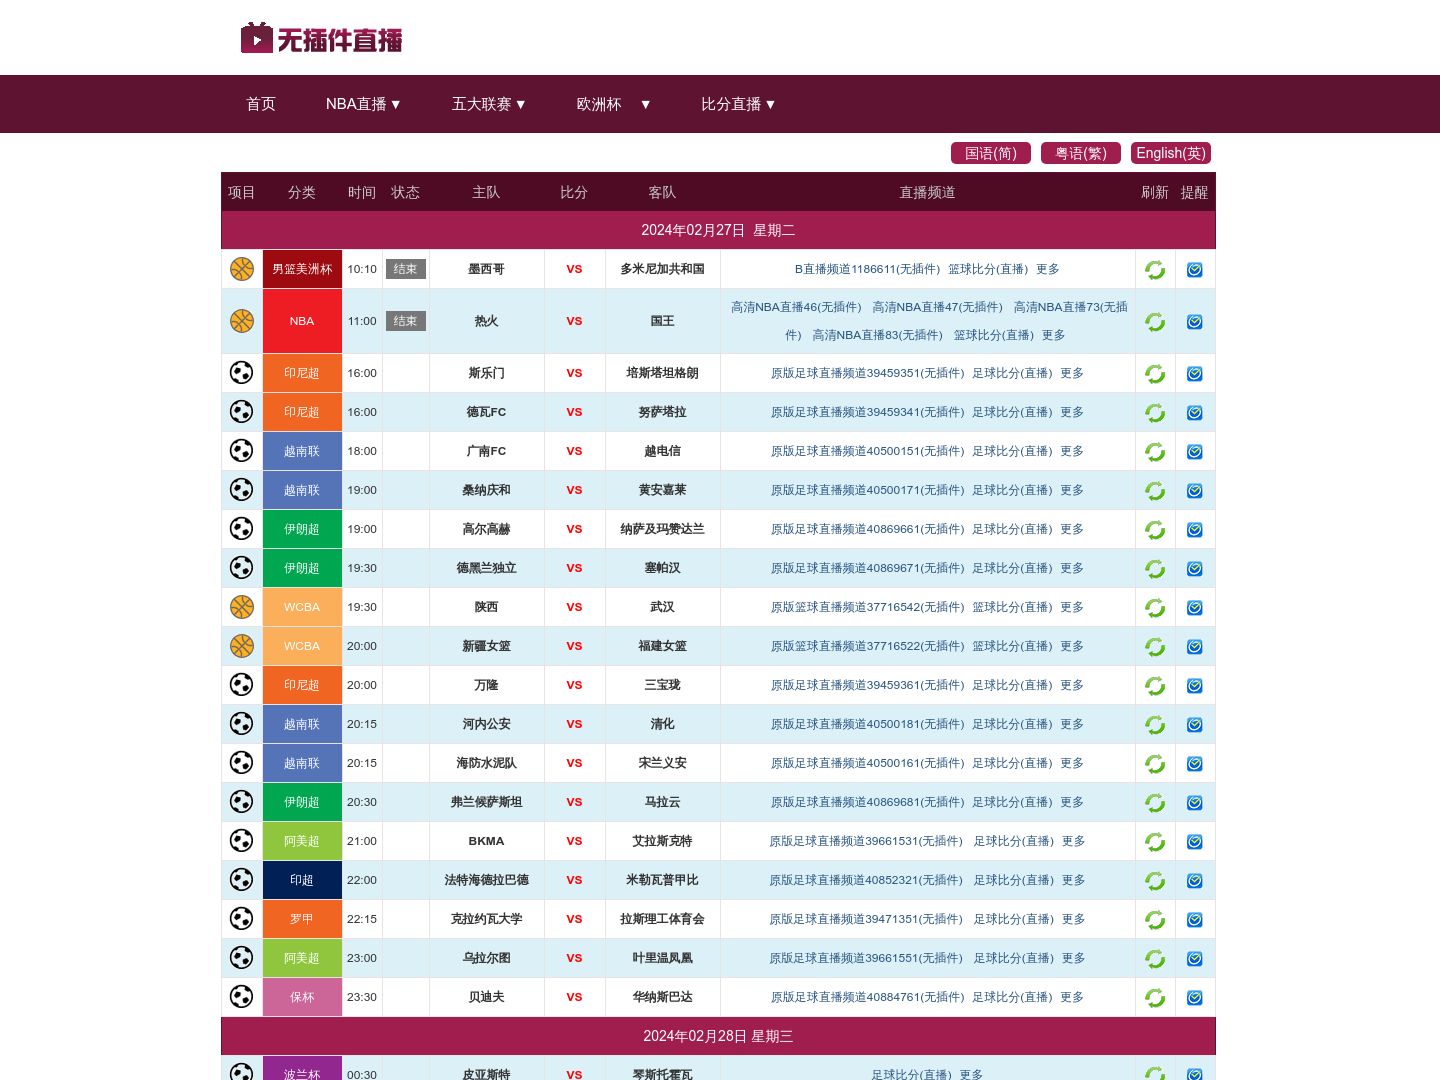Set reminder for 新疆女篮 match
1440x1080 pixels.
(1195, 647)
